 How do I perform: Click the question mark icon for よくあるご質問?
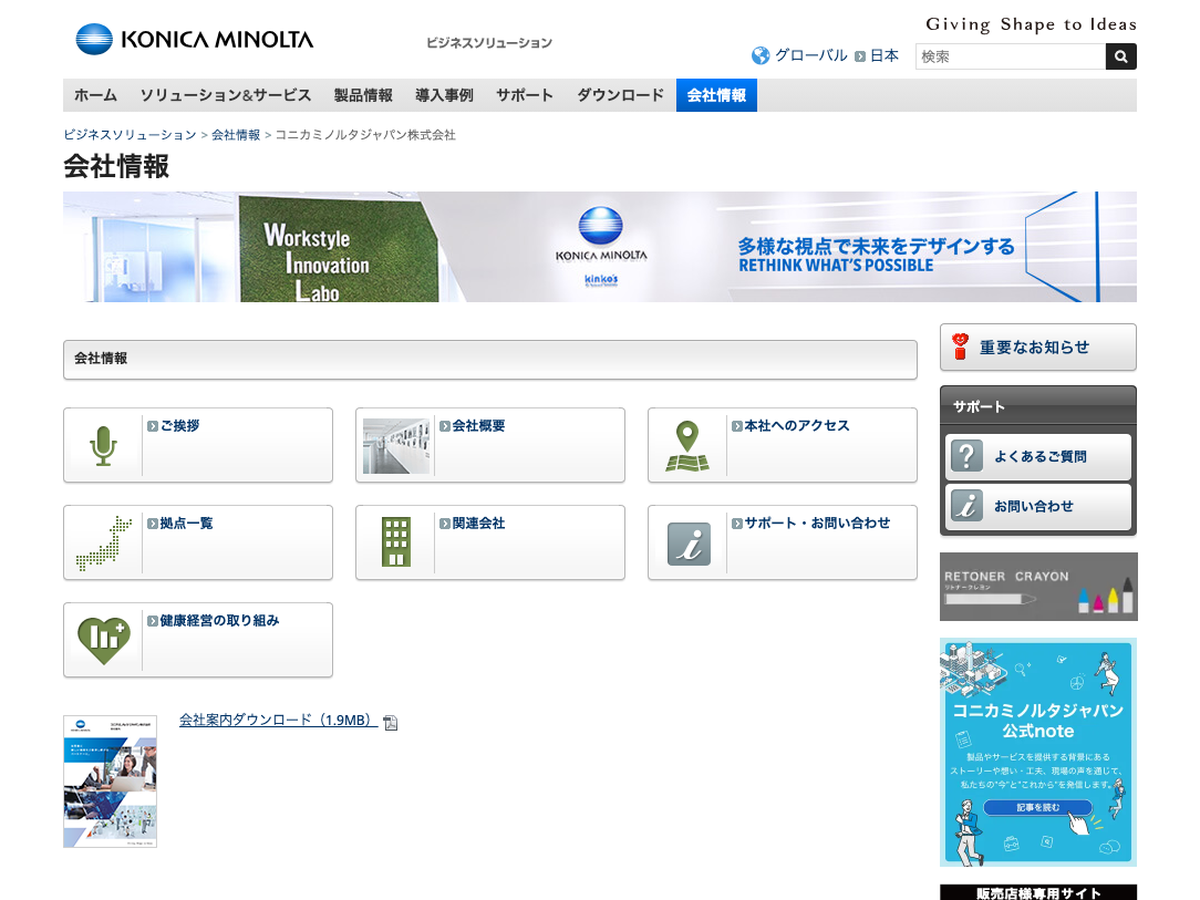967,456
